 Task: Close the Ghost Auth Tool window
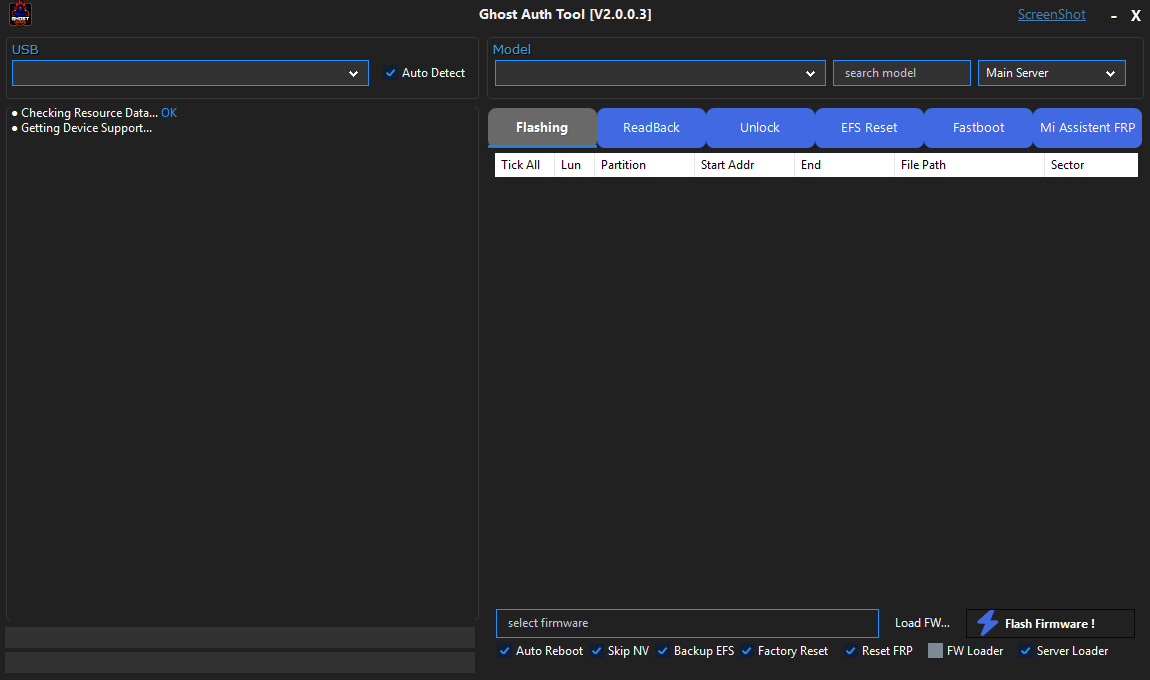coord(1135,16)
